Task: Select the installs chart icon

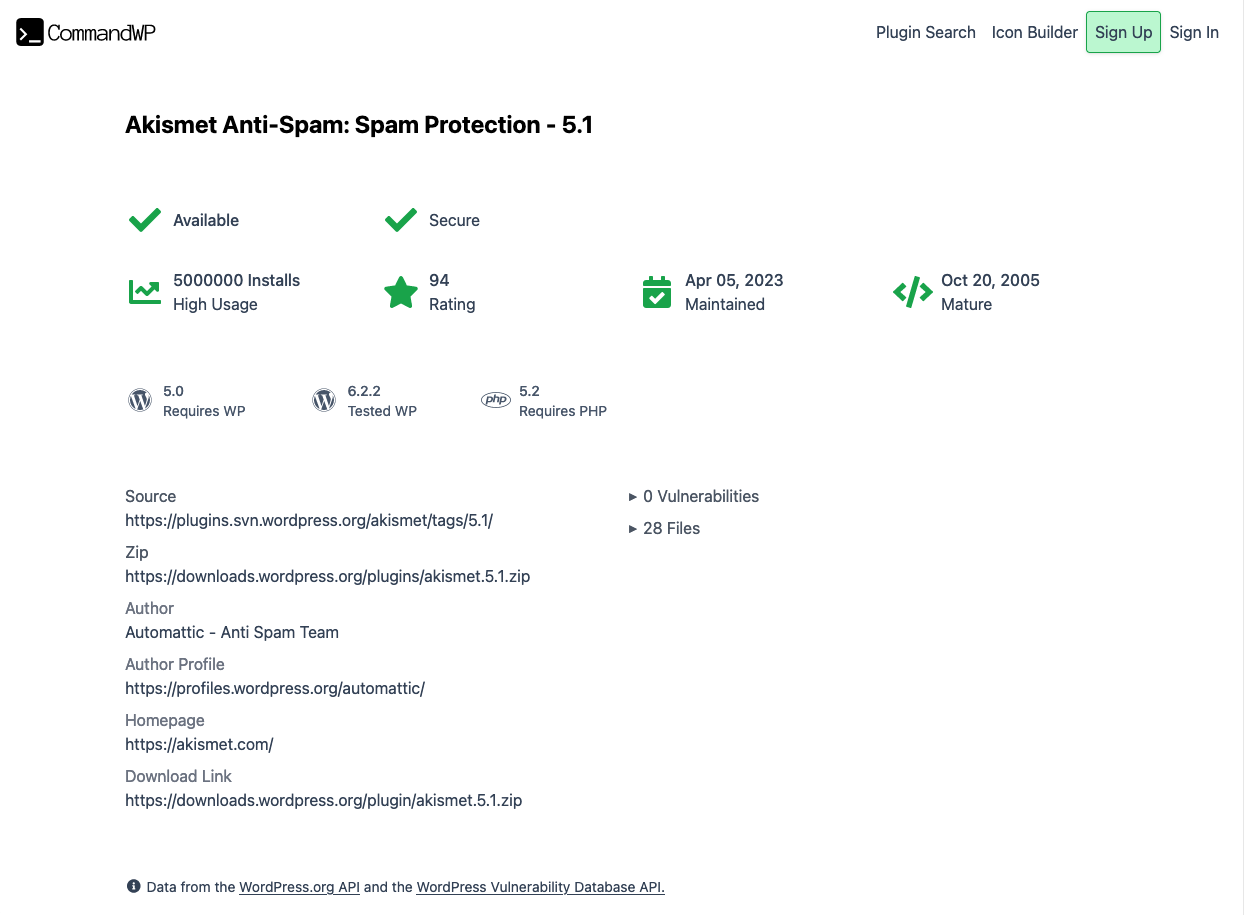Action: tap(144, 292)
